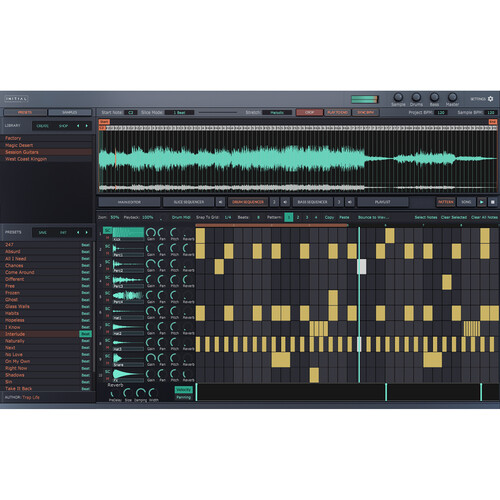The width and height of the screenshot is (500, 500).
Task: Click the Crop button
Action: [x=310, y=113]
